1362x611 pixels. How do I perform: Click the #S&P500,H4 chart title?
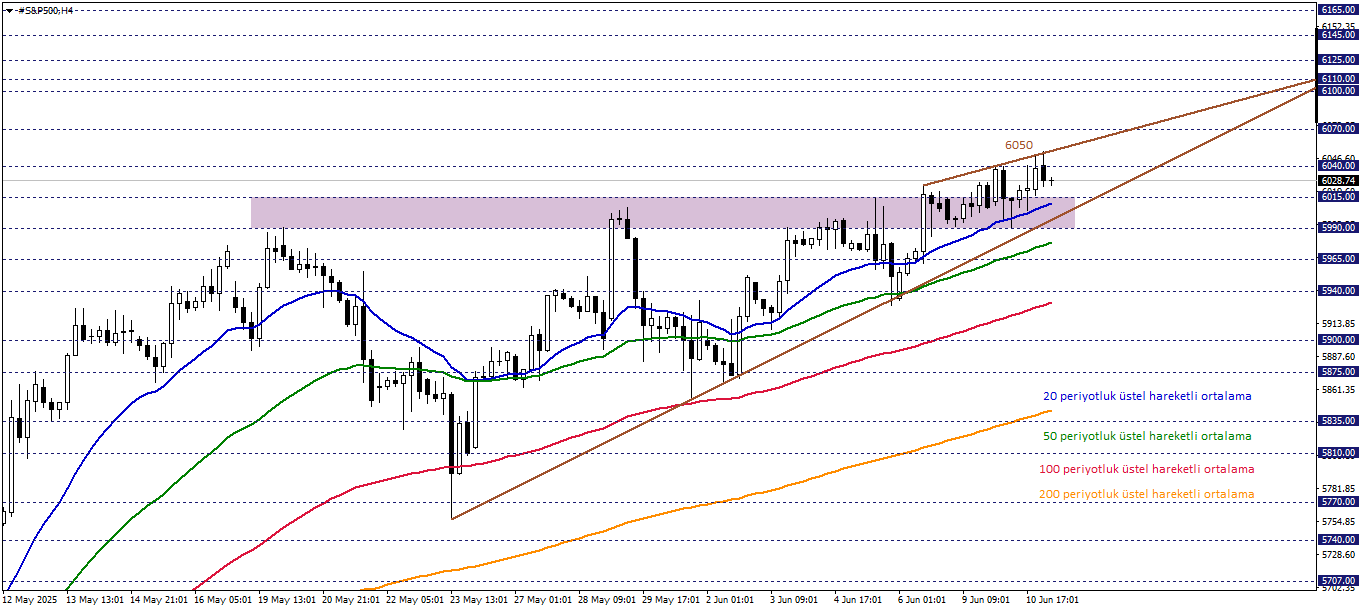pyautogui.click(x=45, y=10)
